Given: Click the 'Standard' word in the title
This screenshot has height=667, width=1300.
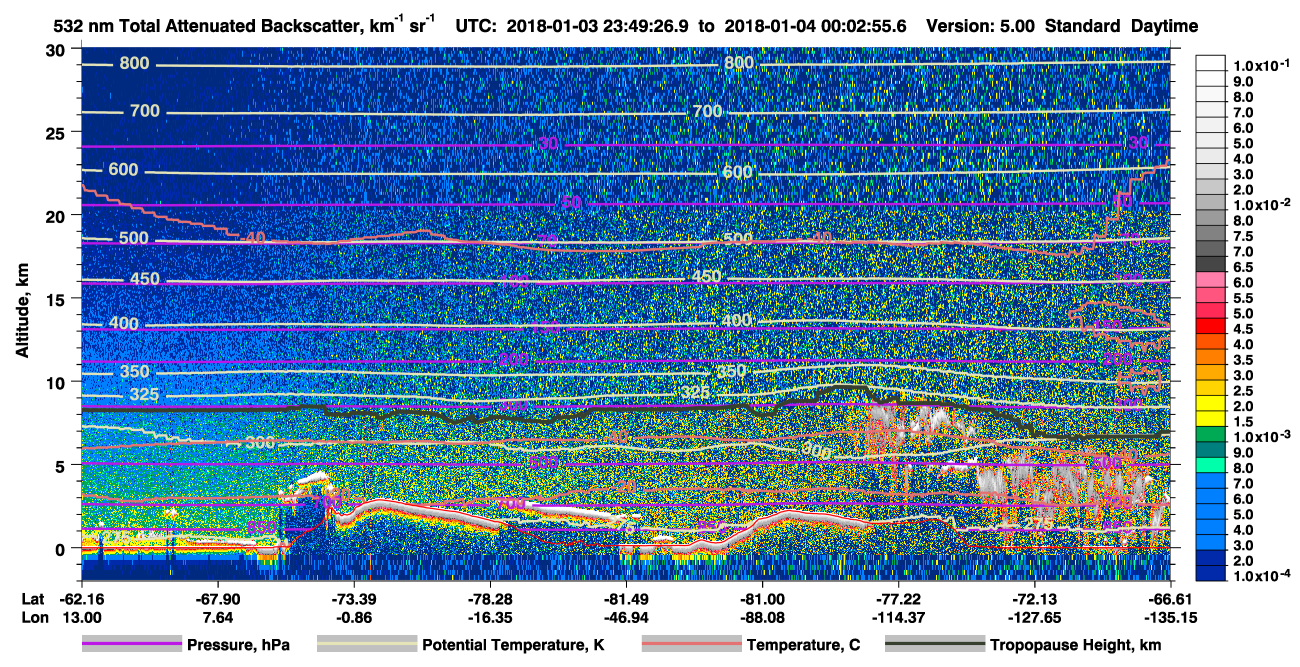Looking at the screenshot, I should [1084, 27].
